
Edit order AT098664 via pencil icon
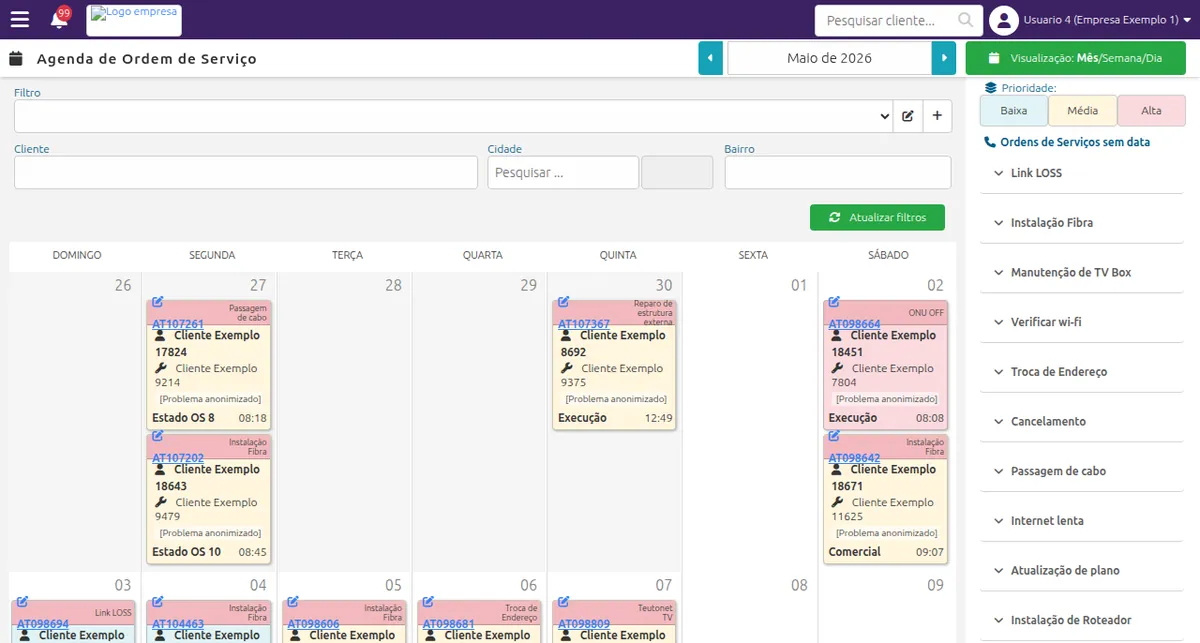click(834, 301)
